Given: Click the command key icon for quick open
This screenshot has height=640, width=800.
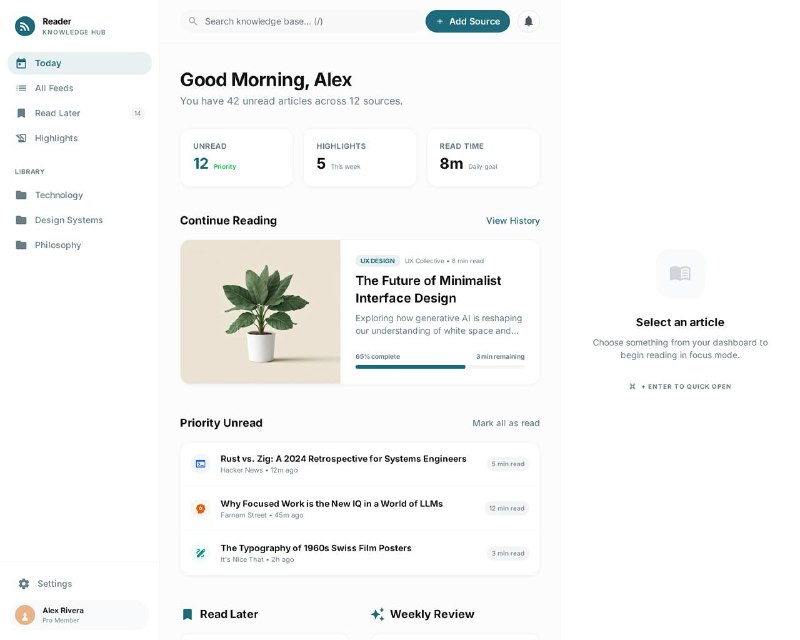Looking at the screenshot, I should pos(633,386).
